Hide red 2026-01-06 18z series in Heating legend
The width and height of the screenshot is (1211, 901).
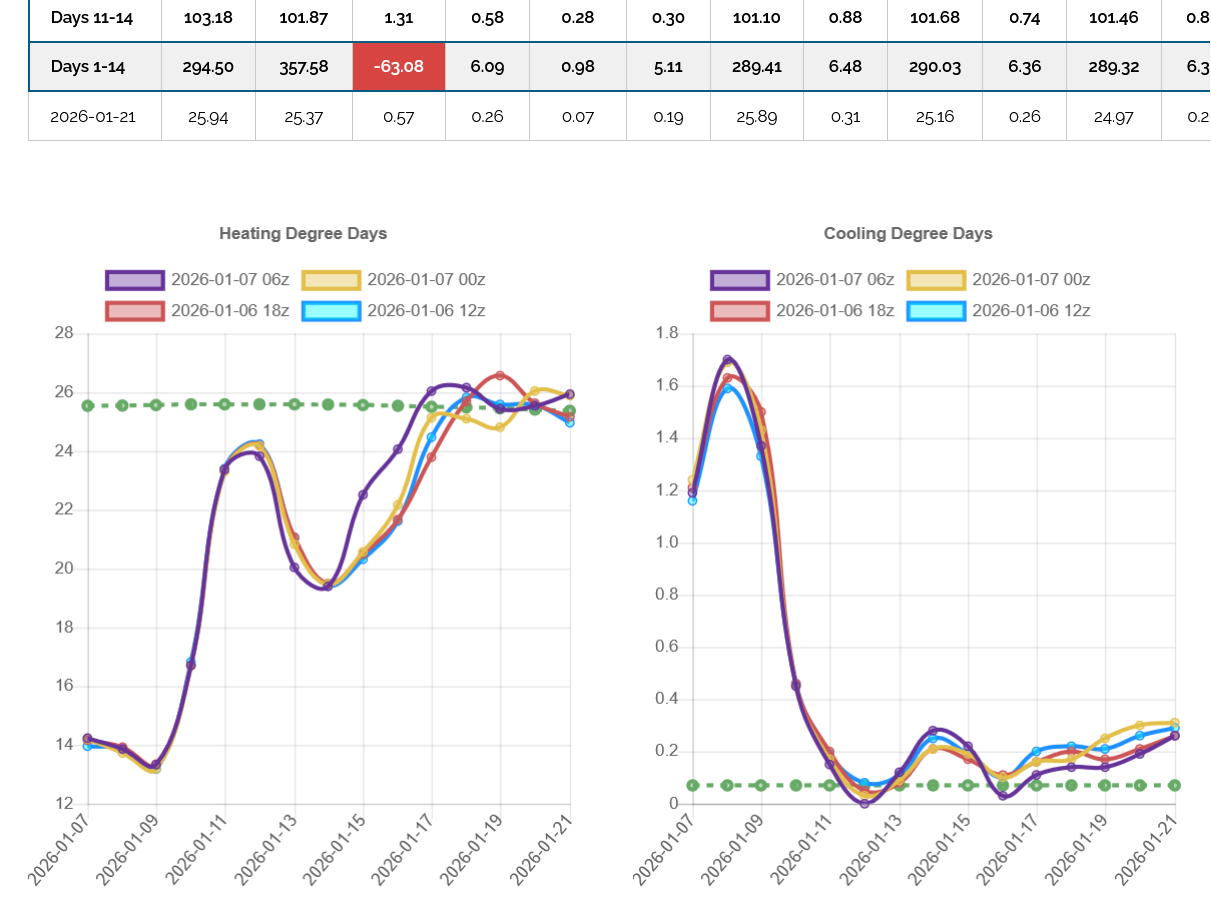pyautogui.click(x=134, y=311)
